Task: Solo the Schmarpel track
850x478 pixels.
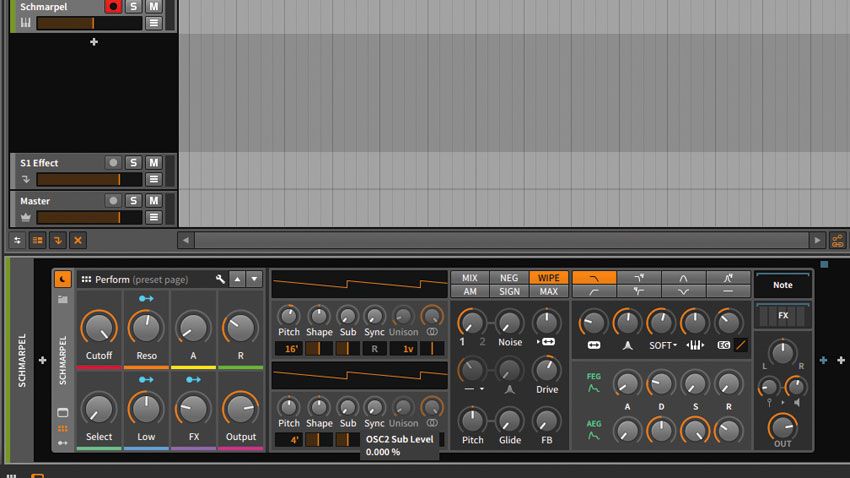Action: click(133, 7)
